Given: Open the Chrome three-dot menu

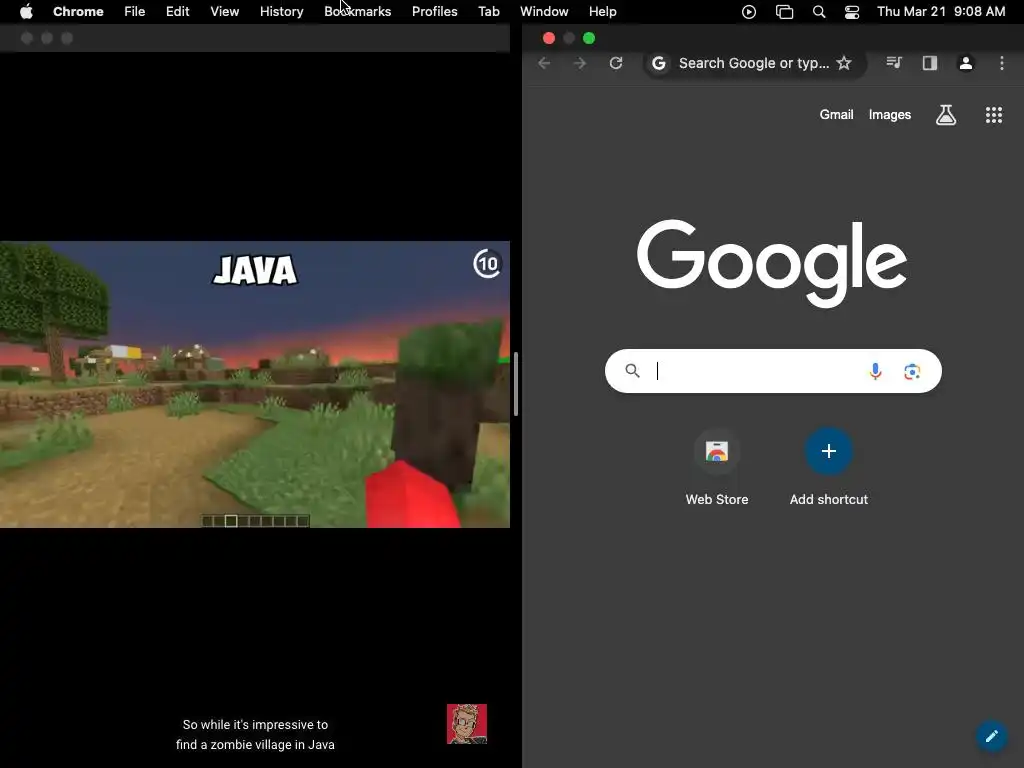Looking at the screenshot, I should pyautogui.click(x=1002, y=63).
